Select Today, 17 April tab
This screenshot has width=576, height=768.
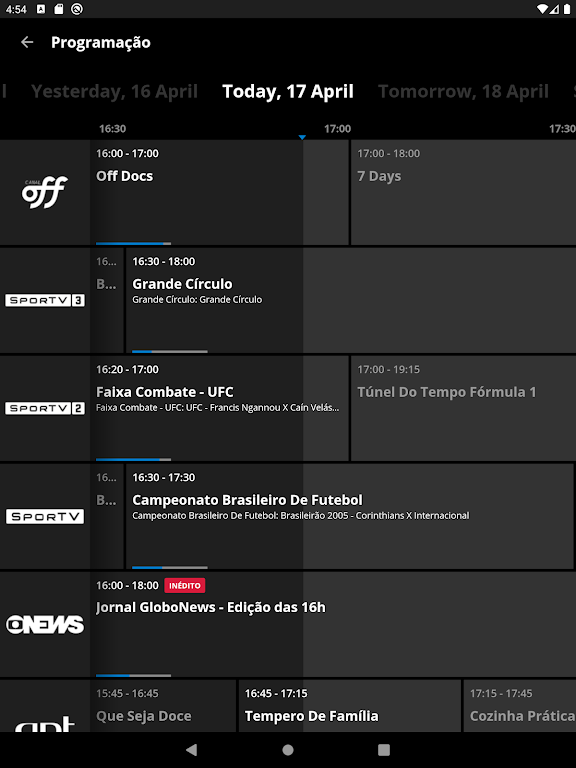[288, 92]
